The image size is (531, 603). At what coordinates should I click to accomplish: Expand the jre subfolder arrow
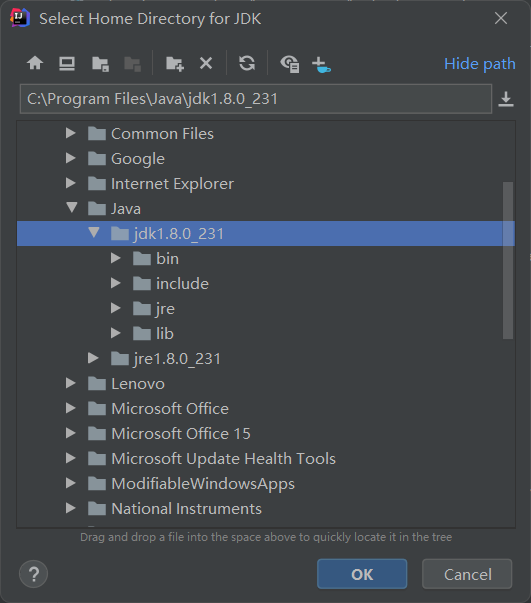(116, 308)
